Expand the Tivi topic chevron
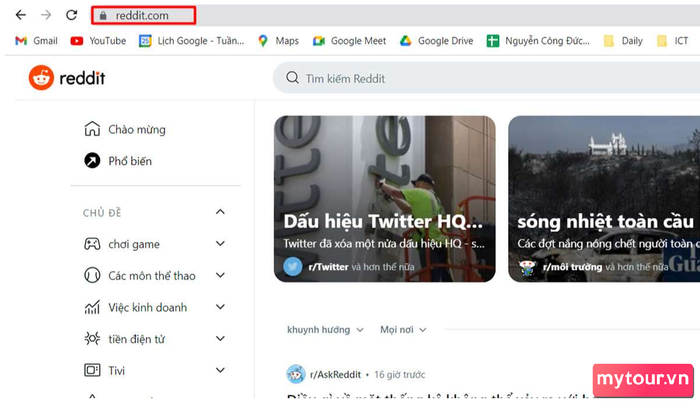Viewport: 700px width, 405px height. click(220, 370)
